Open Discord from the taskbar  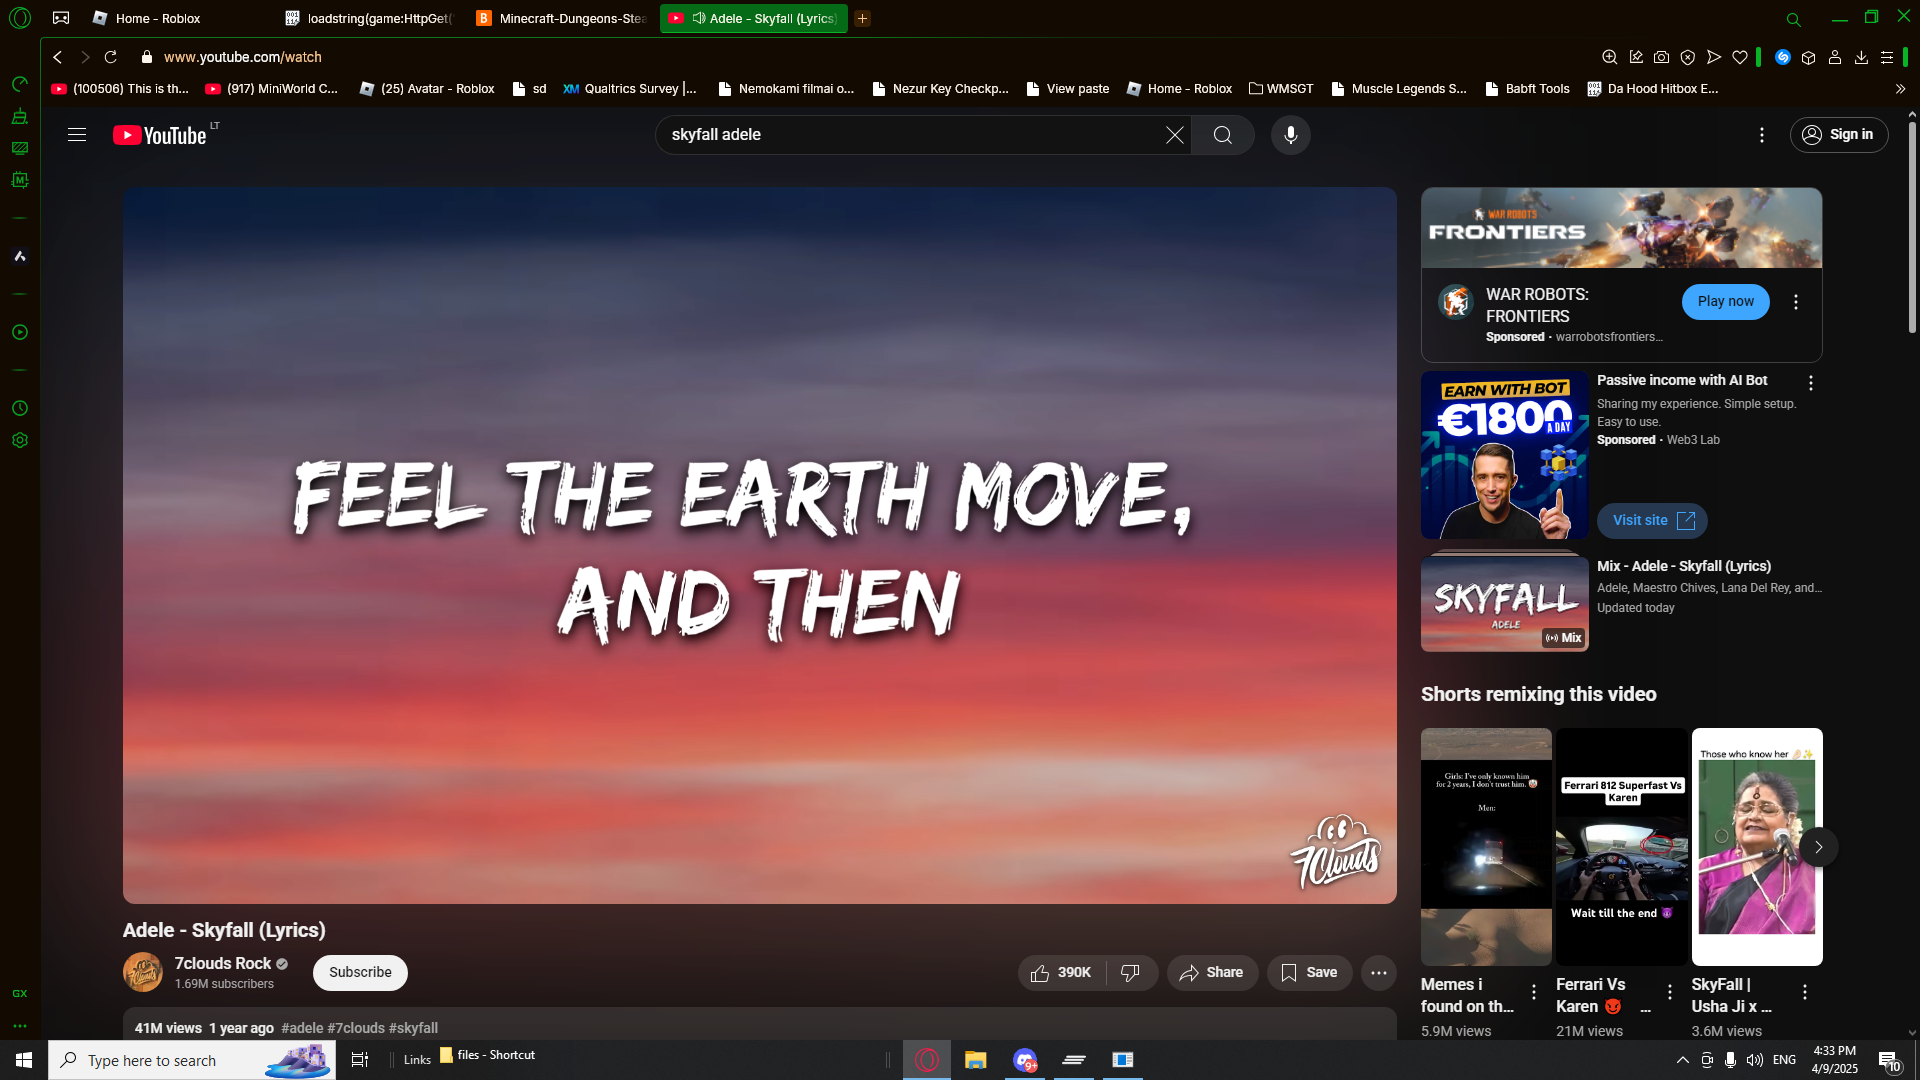pyautogui.click(x=1025, y=1060)
